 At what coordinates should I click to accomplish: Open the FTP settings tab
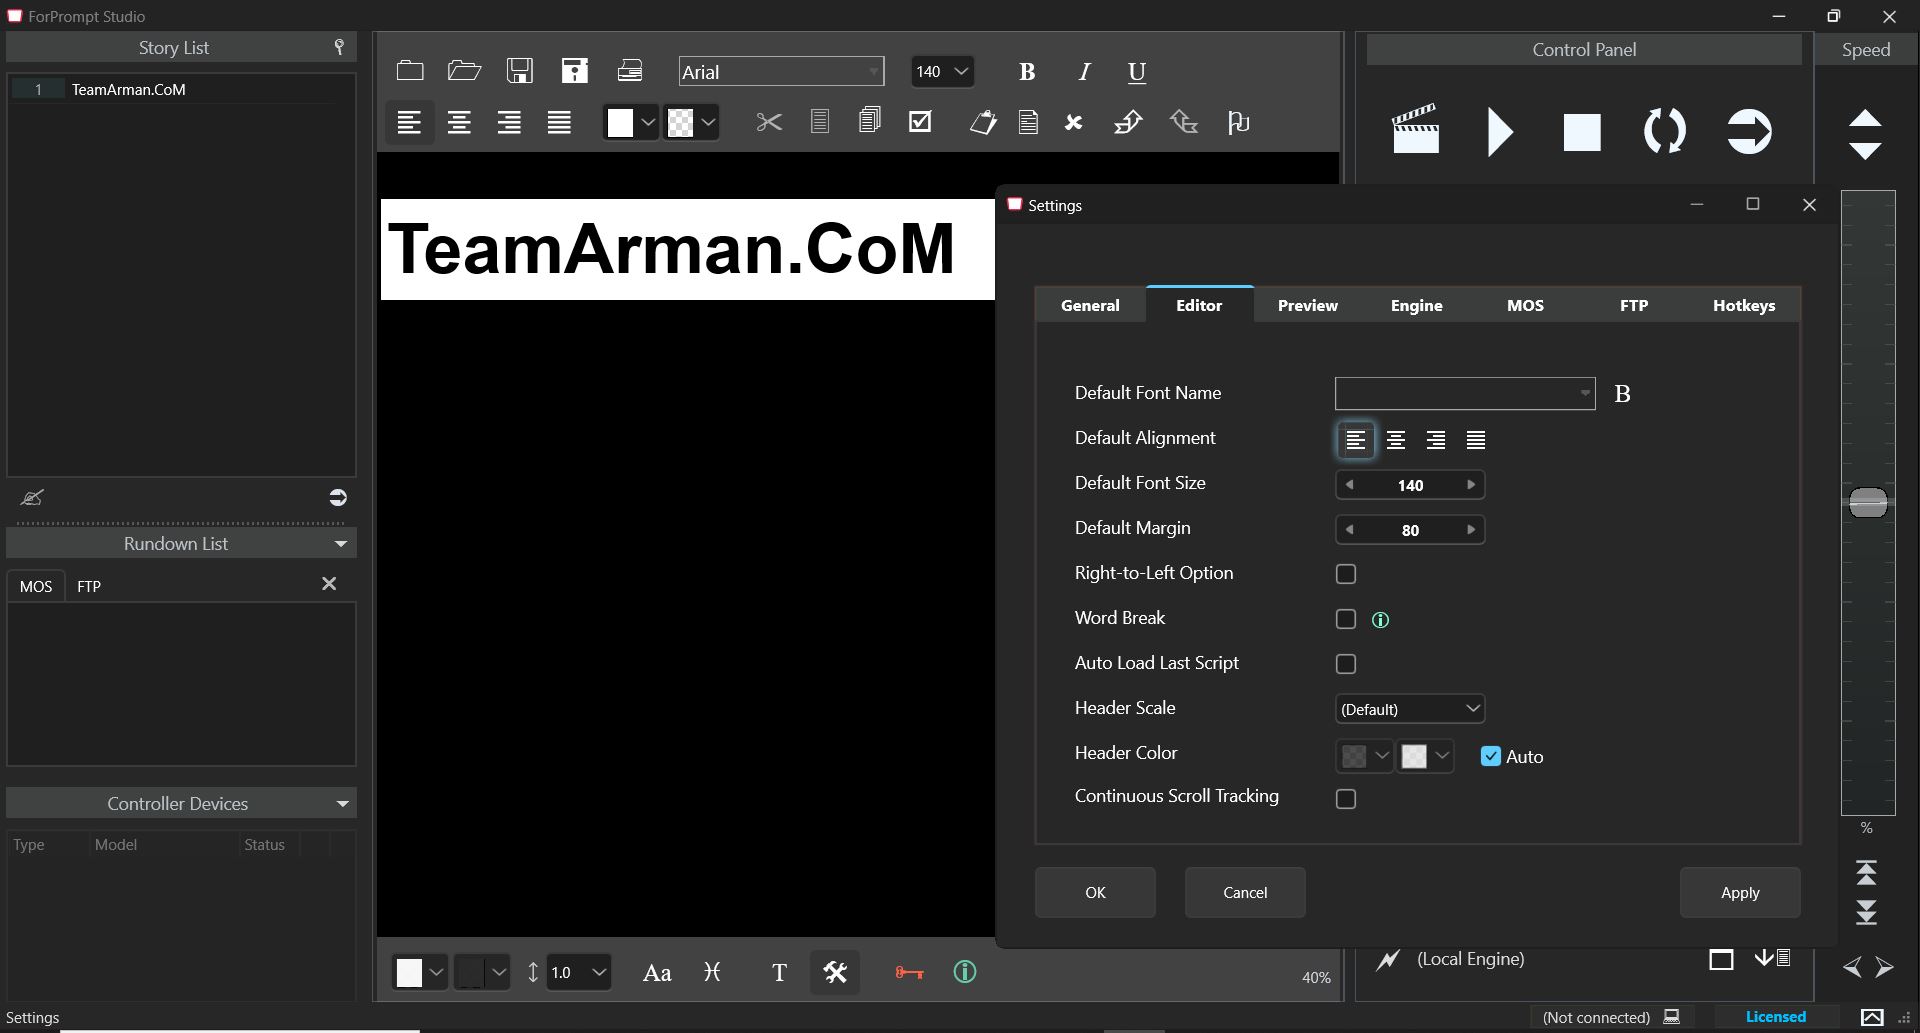[x=1634, y=305]
